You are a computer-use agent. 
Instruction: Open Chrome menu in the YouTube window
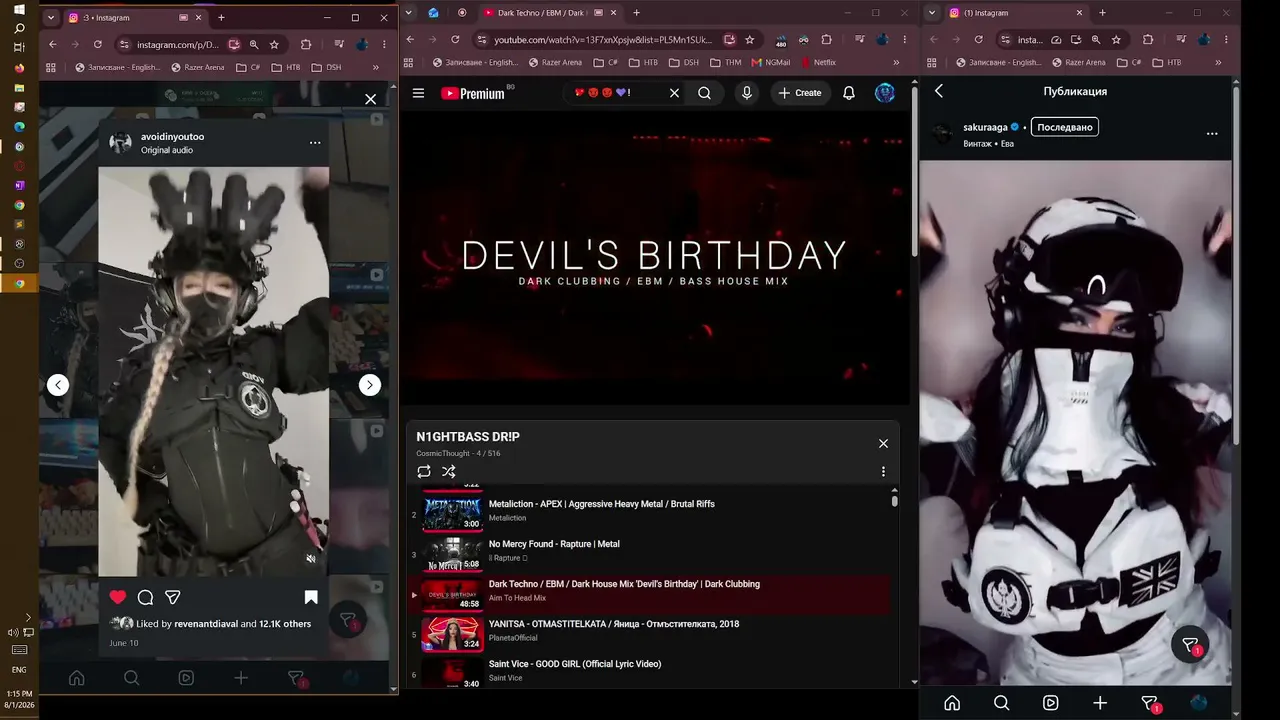[x=903, y=39]
